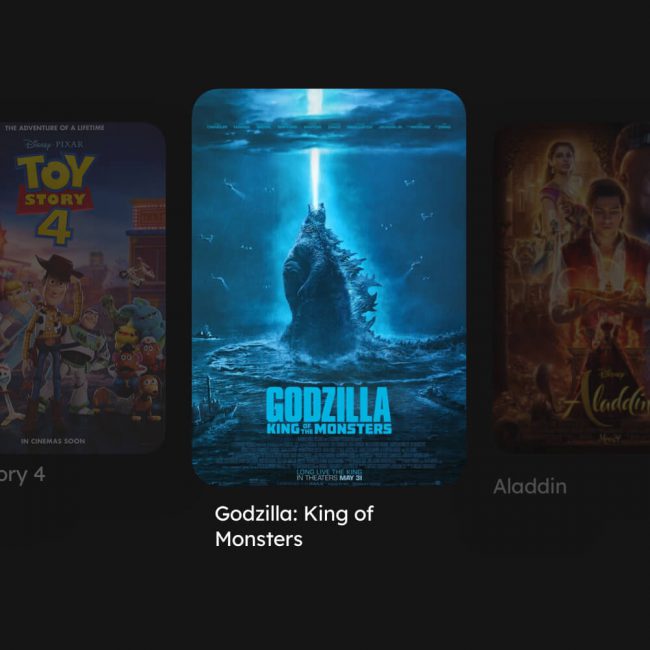
Task: Open the Toy Story 4 poster card
Action: (x=82, y=288)
